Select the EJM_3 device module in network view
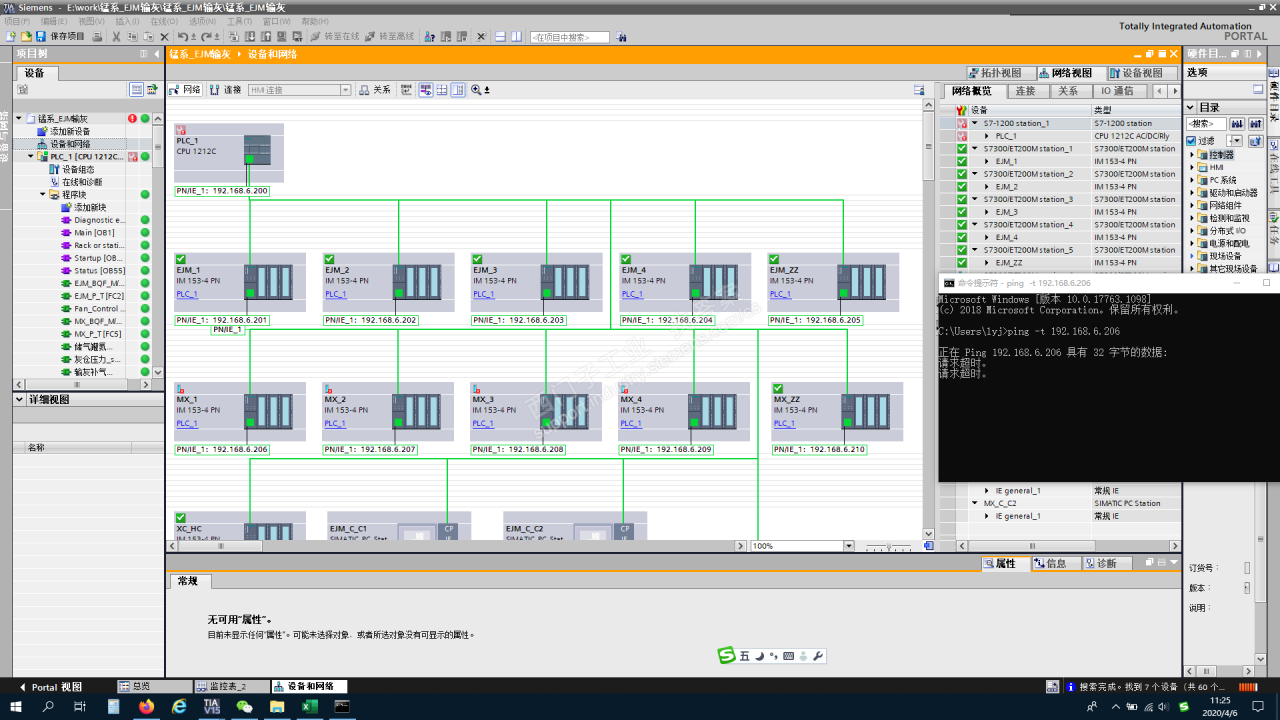1280x720 pixels. (x=537, y=283)
